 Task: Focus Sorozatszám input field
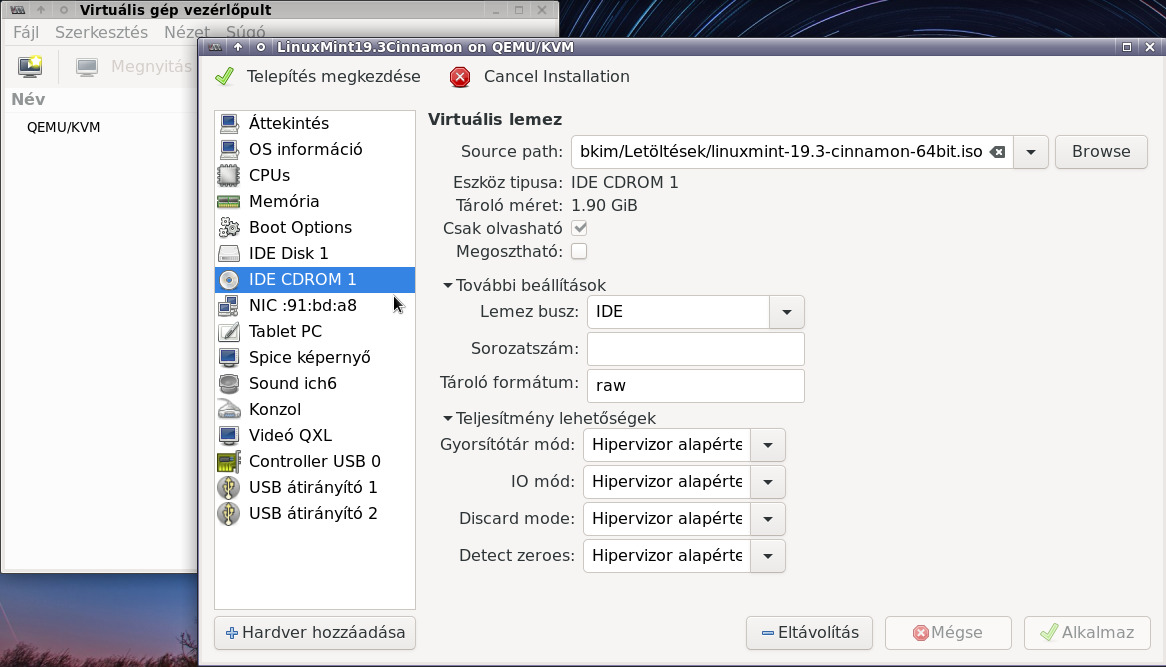point(696,349)
